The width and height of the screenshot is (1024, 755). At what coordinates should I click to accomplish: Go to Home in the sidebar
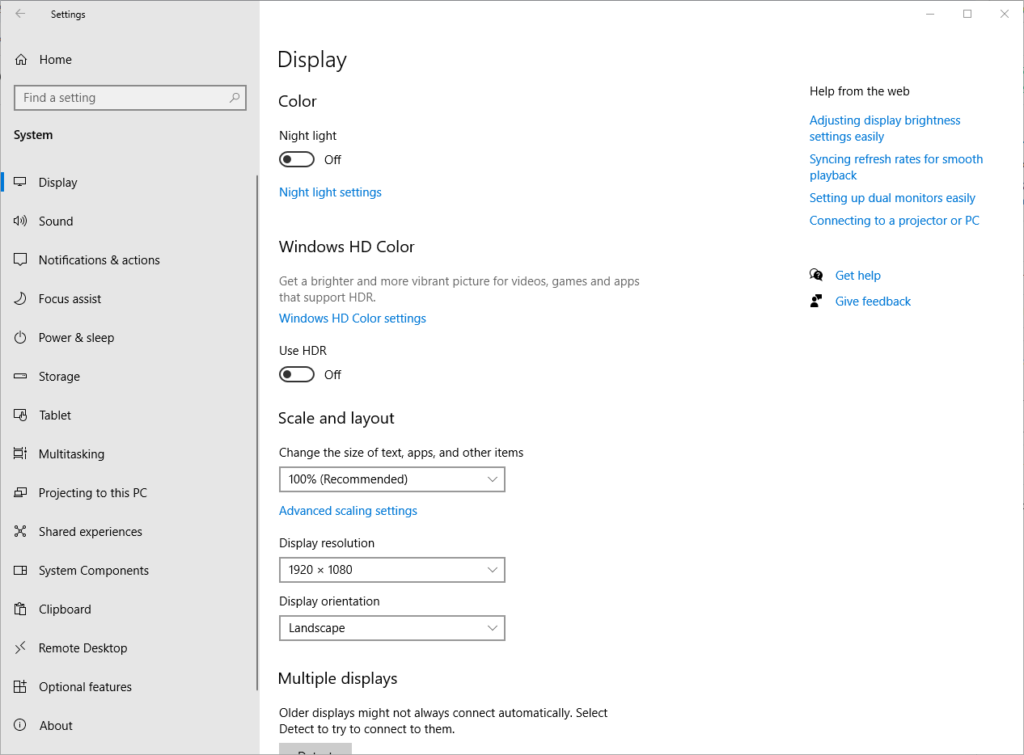pos(55,59)
